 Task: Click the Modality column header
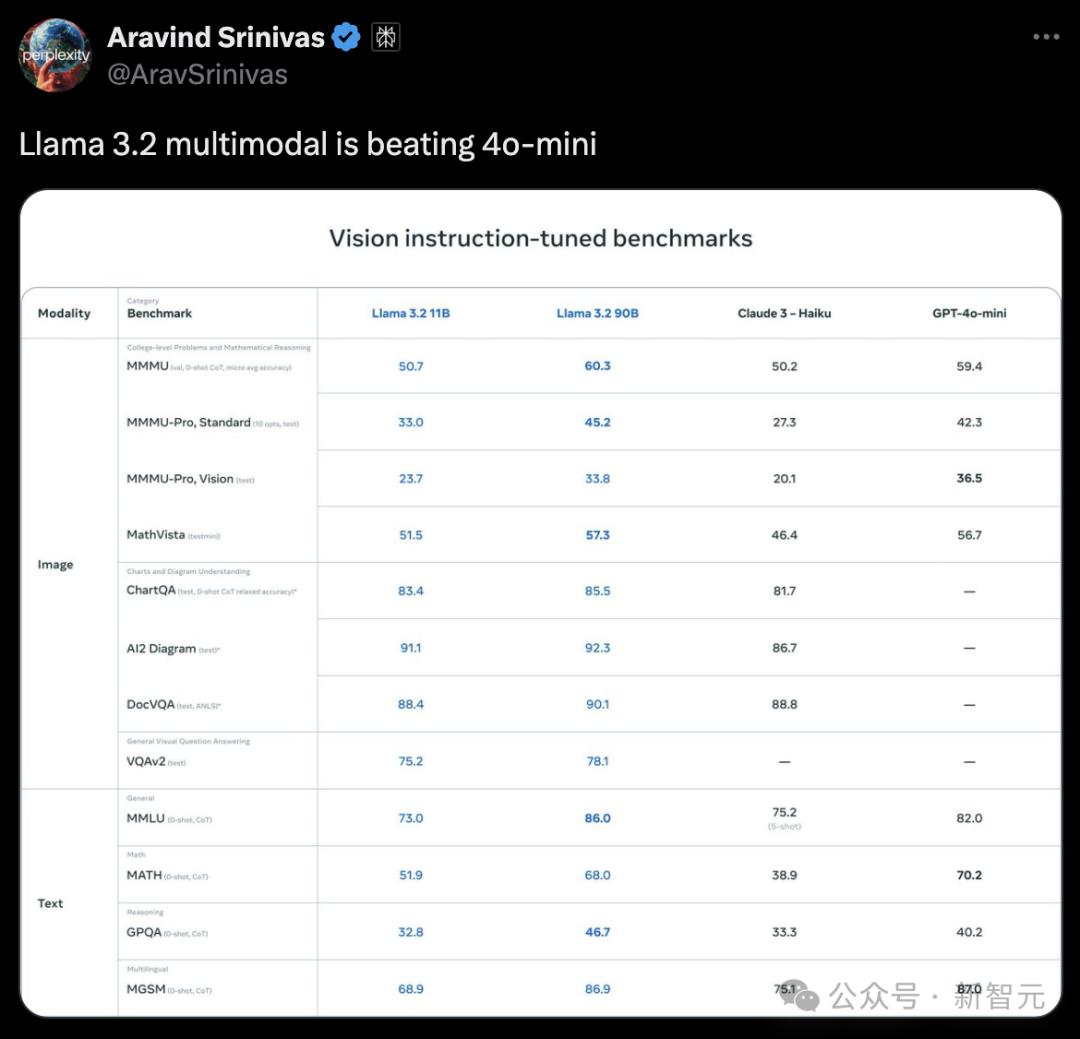(x=64, y=313)
